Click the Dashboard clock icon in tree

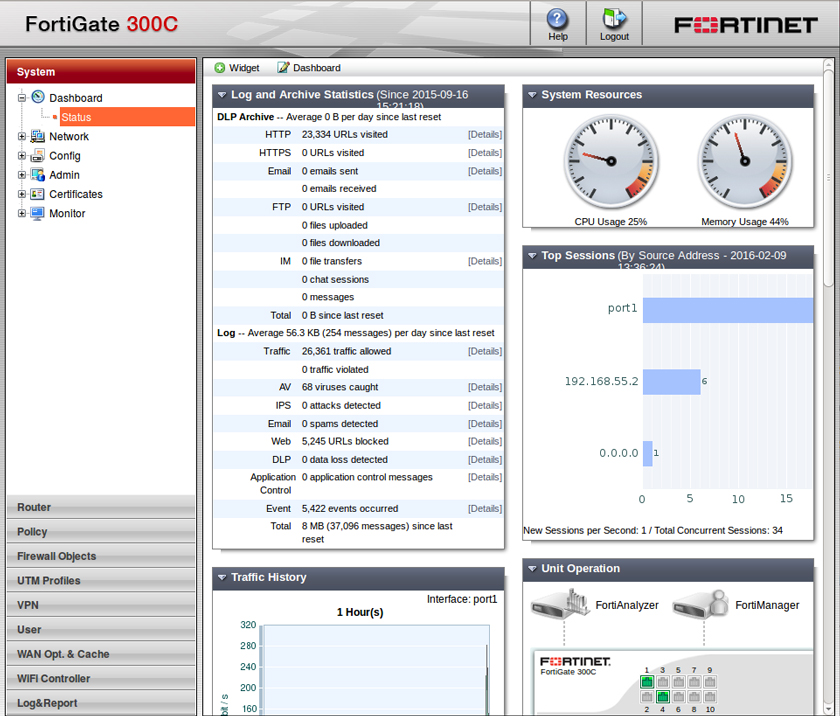click(x=38, y=97)
